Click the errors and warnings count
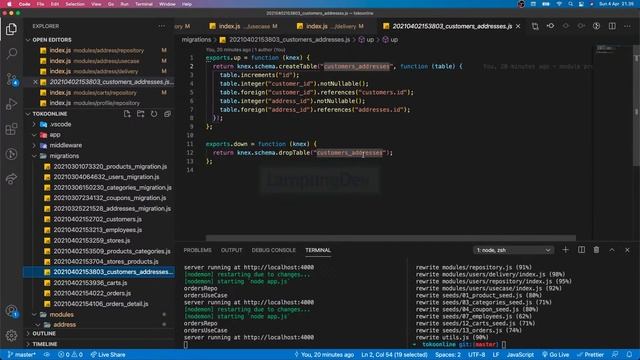Image resolution: width=640 pixels, height=360 pixels. pyautogui.click(x=70, y=354)
